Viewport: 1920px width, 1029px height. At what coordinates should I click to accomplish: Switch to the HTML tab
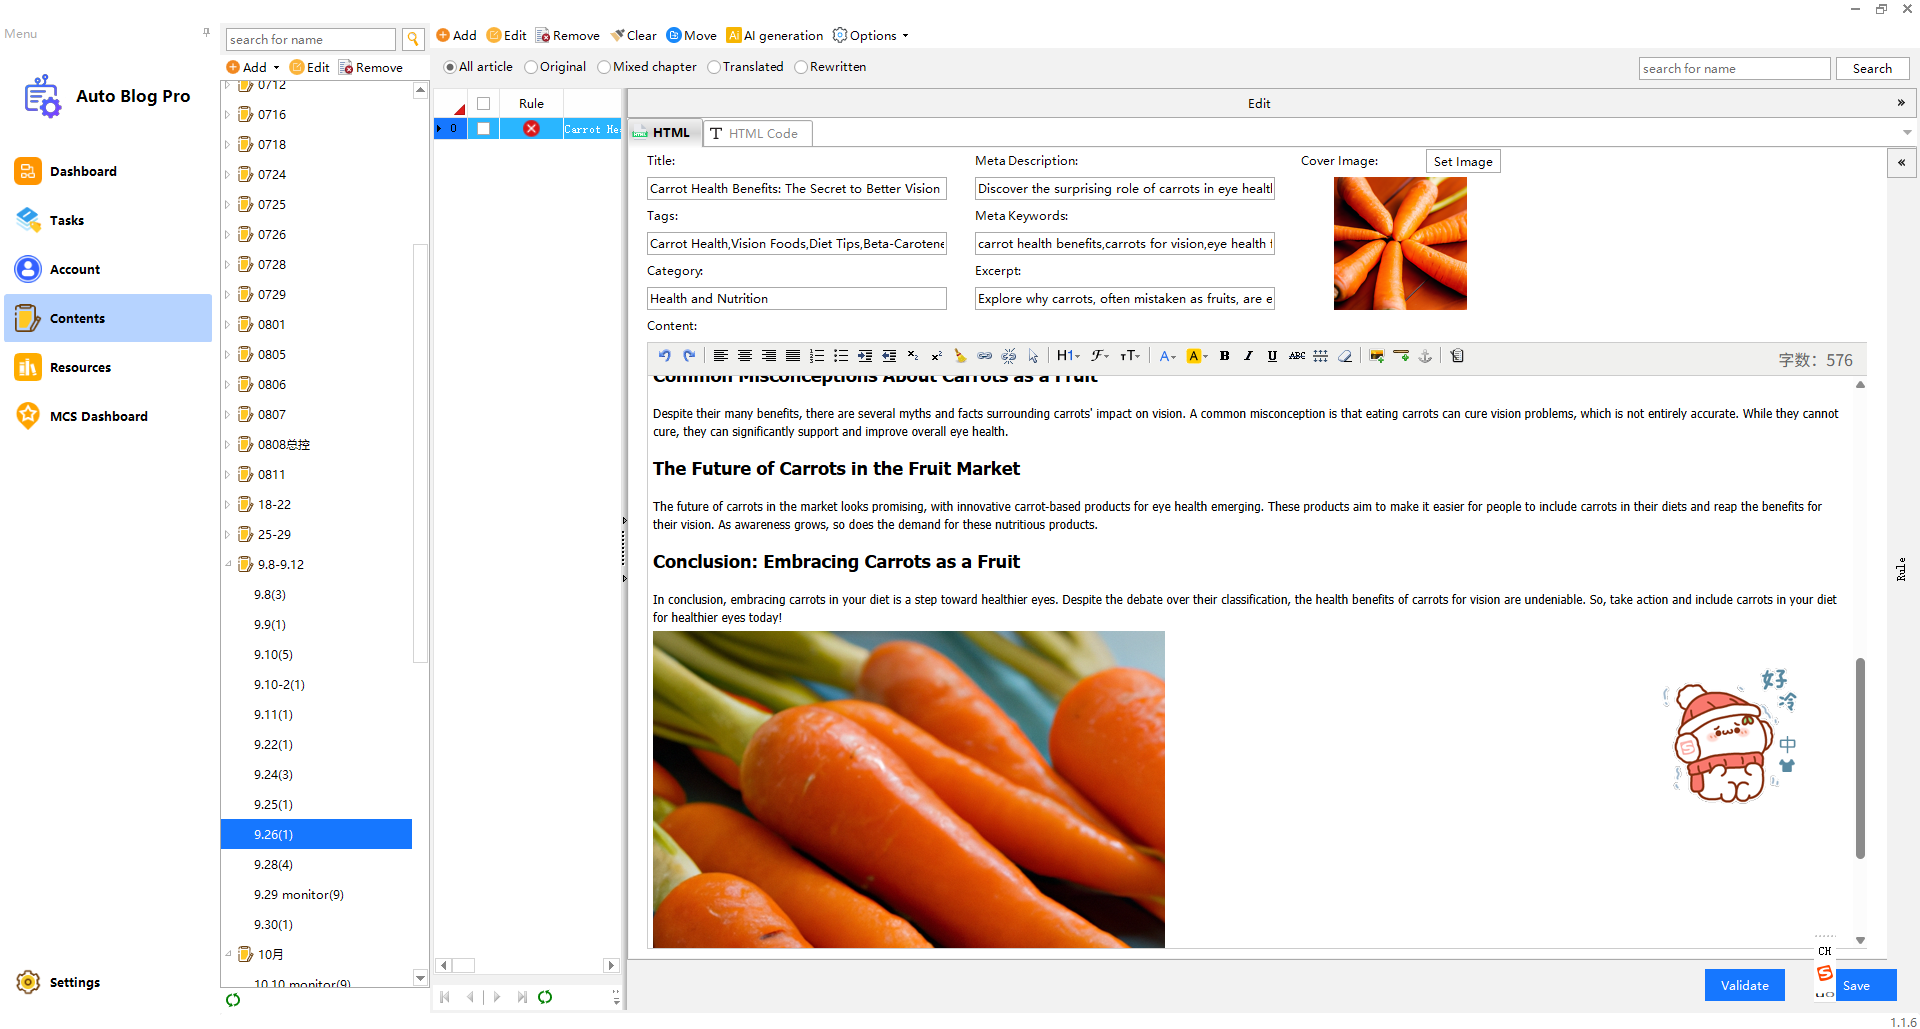point(664,132)
